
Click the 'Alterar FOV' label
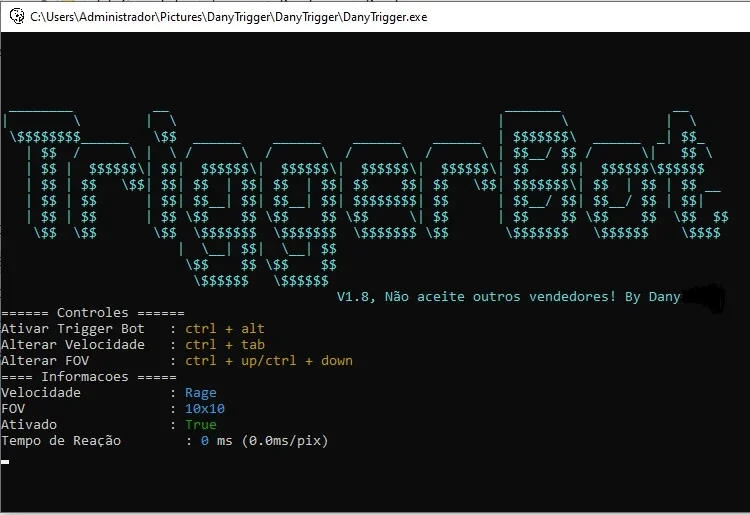coord(45,361)
